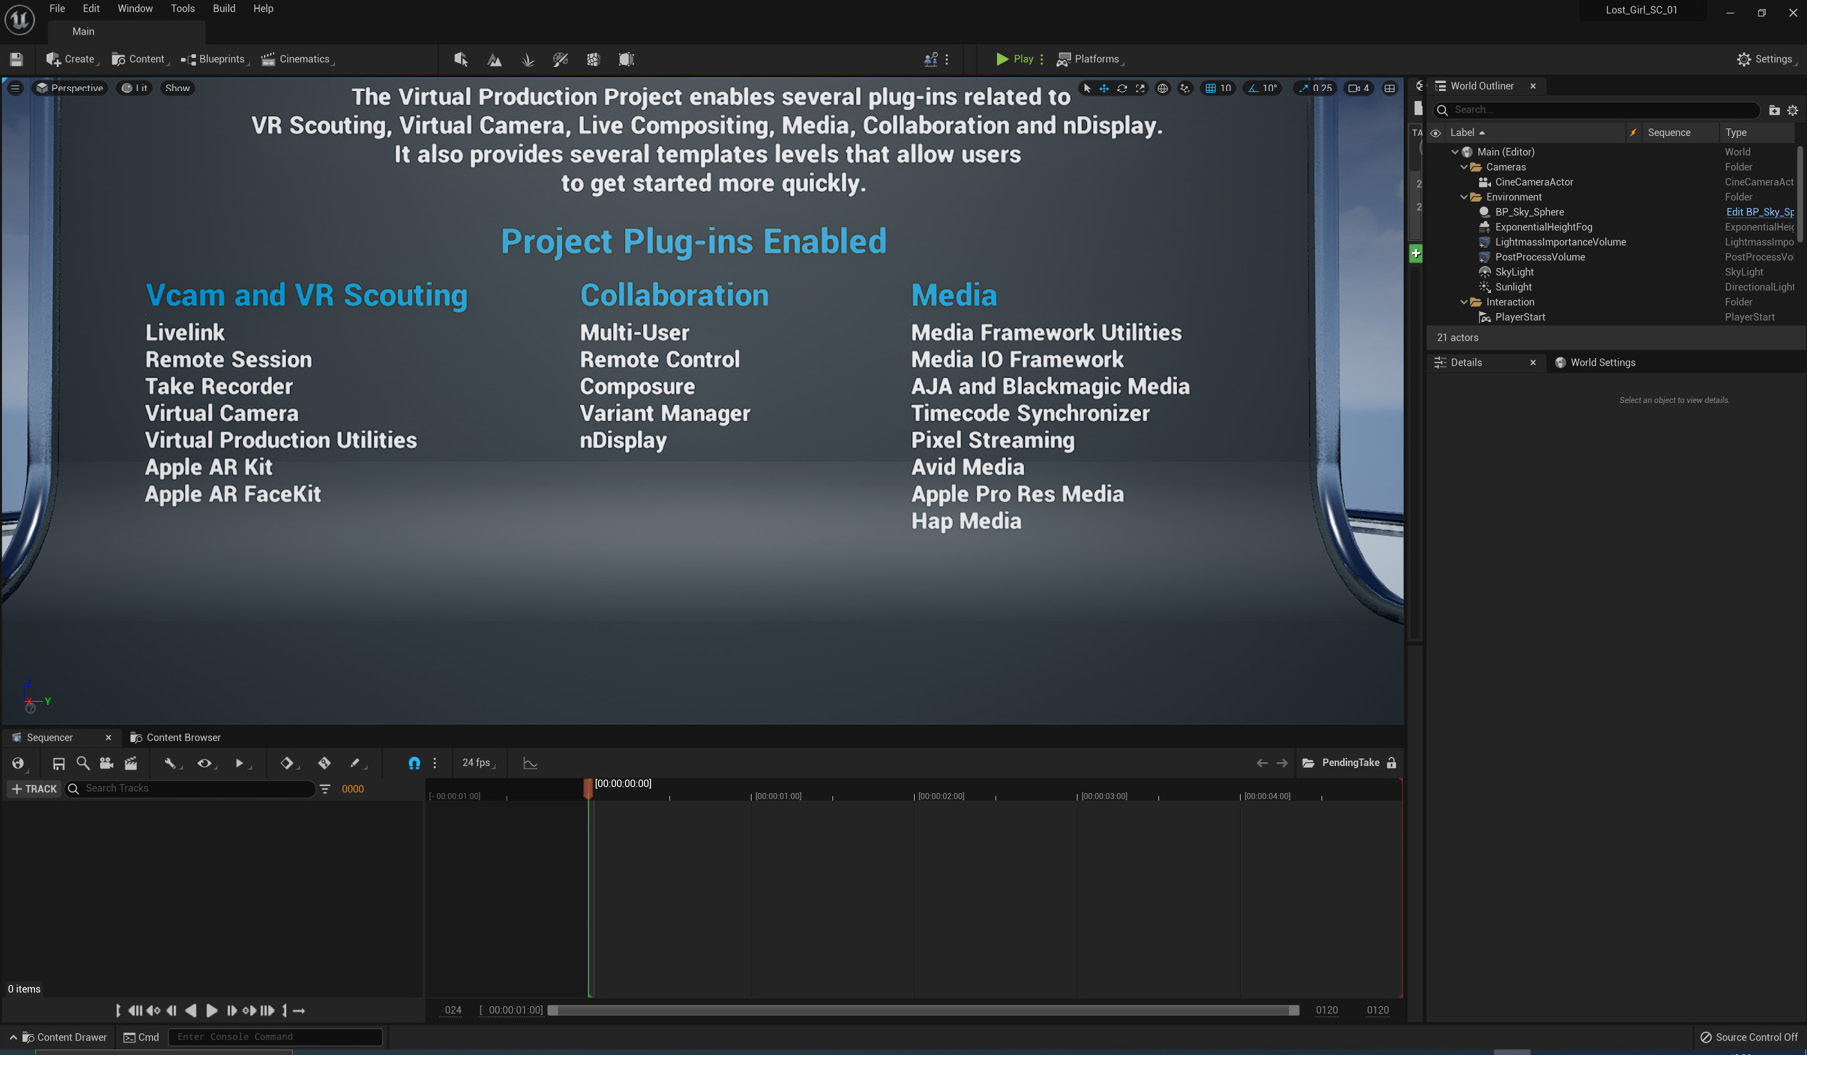Viewport: 1825px width, 1065px height.
Task: Switch to the World Settings tab
Action: click(1595, 364)
